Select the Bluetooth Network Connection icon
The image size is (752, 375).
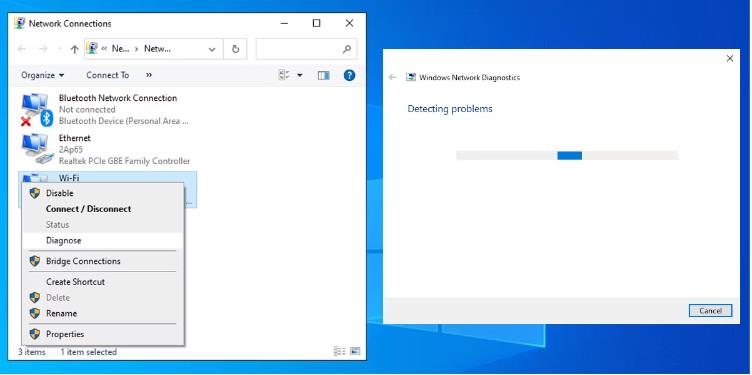coord(36,110)
